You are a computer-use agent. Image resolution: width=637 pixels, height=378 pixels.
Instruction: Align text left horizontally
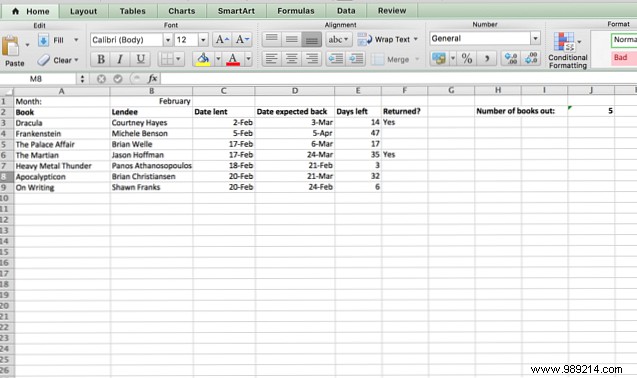coord(271,59)
